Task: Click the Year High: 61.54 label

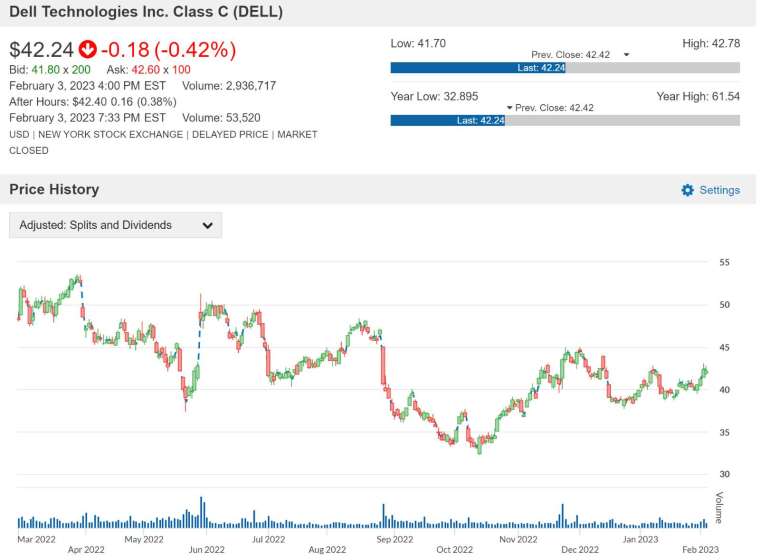Action: 698,96
